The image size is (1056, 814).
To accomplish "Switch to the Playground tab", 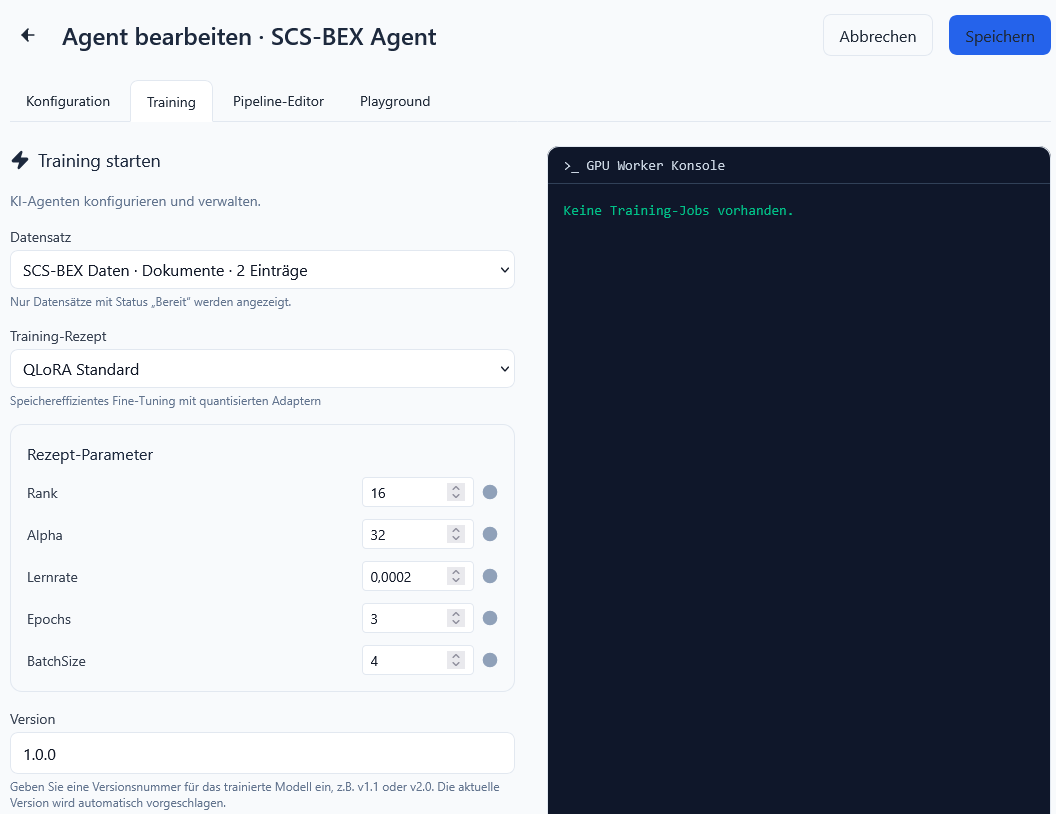I will [x=395, y=101].
